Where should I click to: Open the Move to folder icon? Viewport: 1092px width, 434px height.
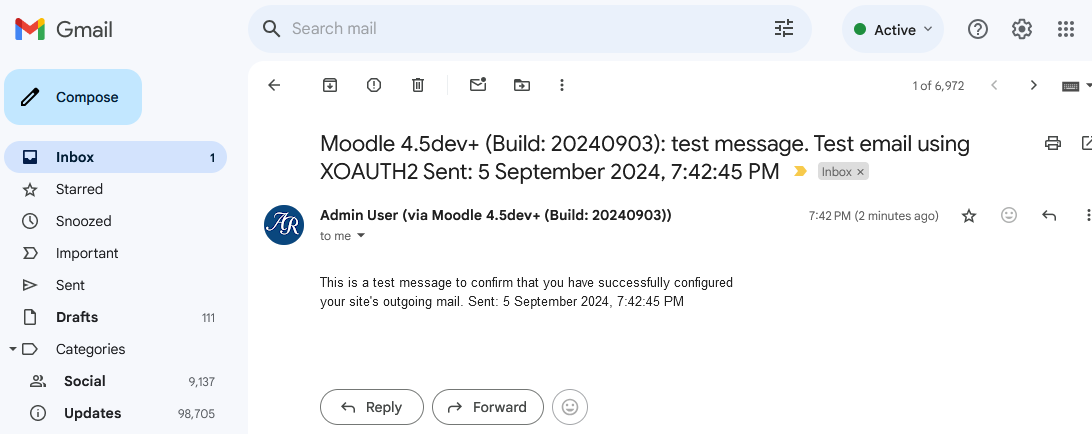(x=522, y=85)
